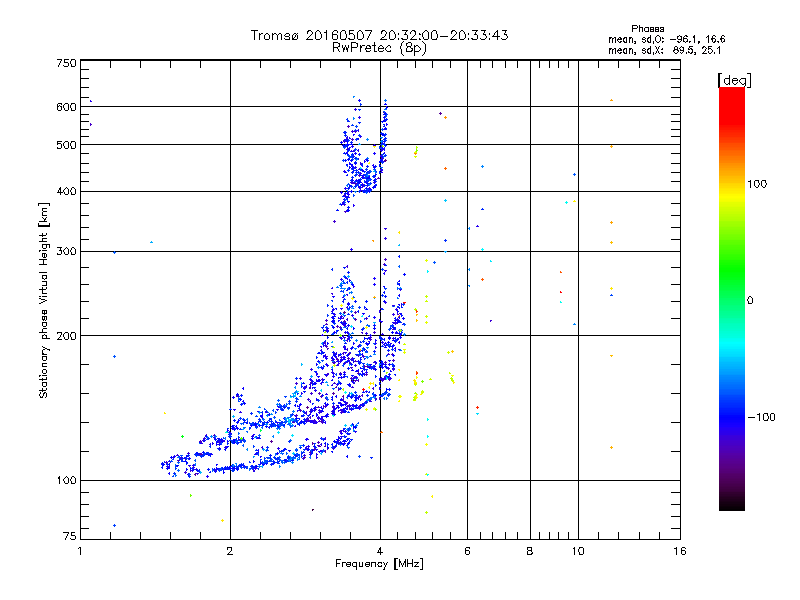800x600 pixels.
Task: Click x-axis tick label '6'
Action: pyautogui.click(x=467, y=551)
